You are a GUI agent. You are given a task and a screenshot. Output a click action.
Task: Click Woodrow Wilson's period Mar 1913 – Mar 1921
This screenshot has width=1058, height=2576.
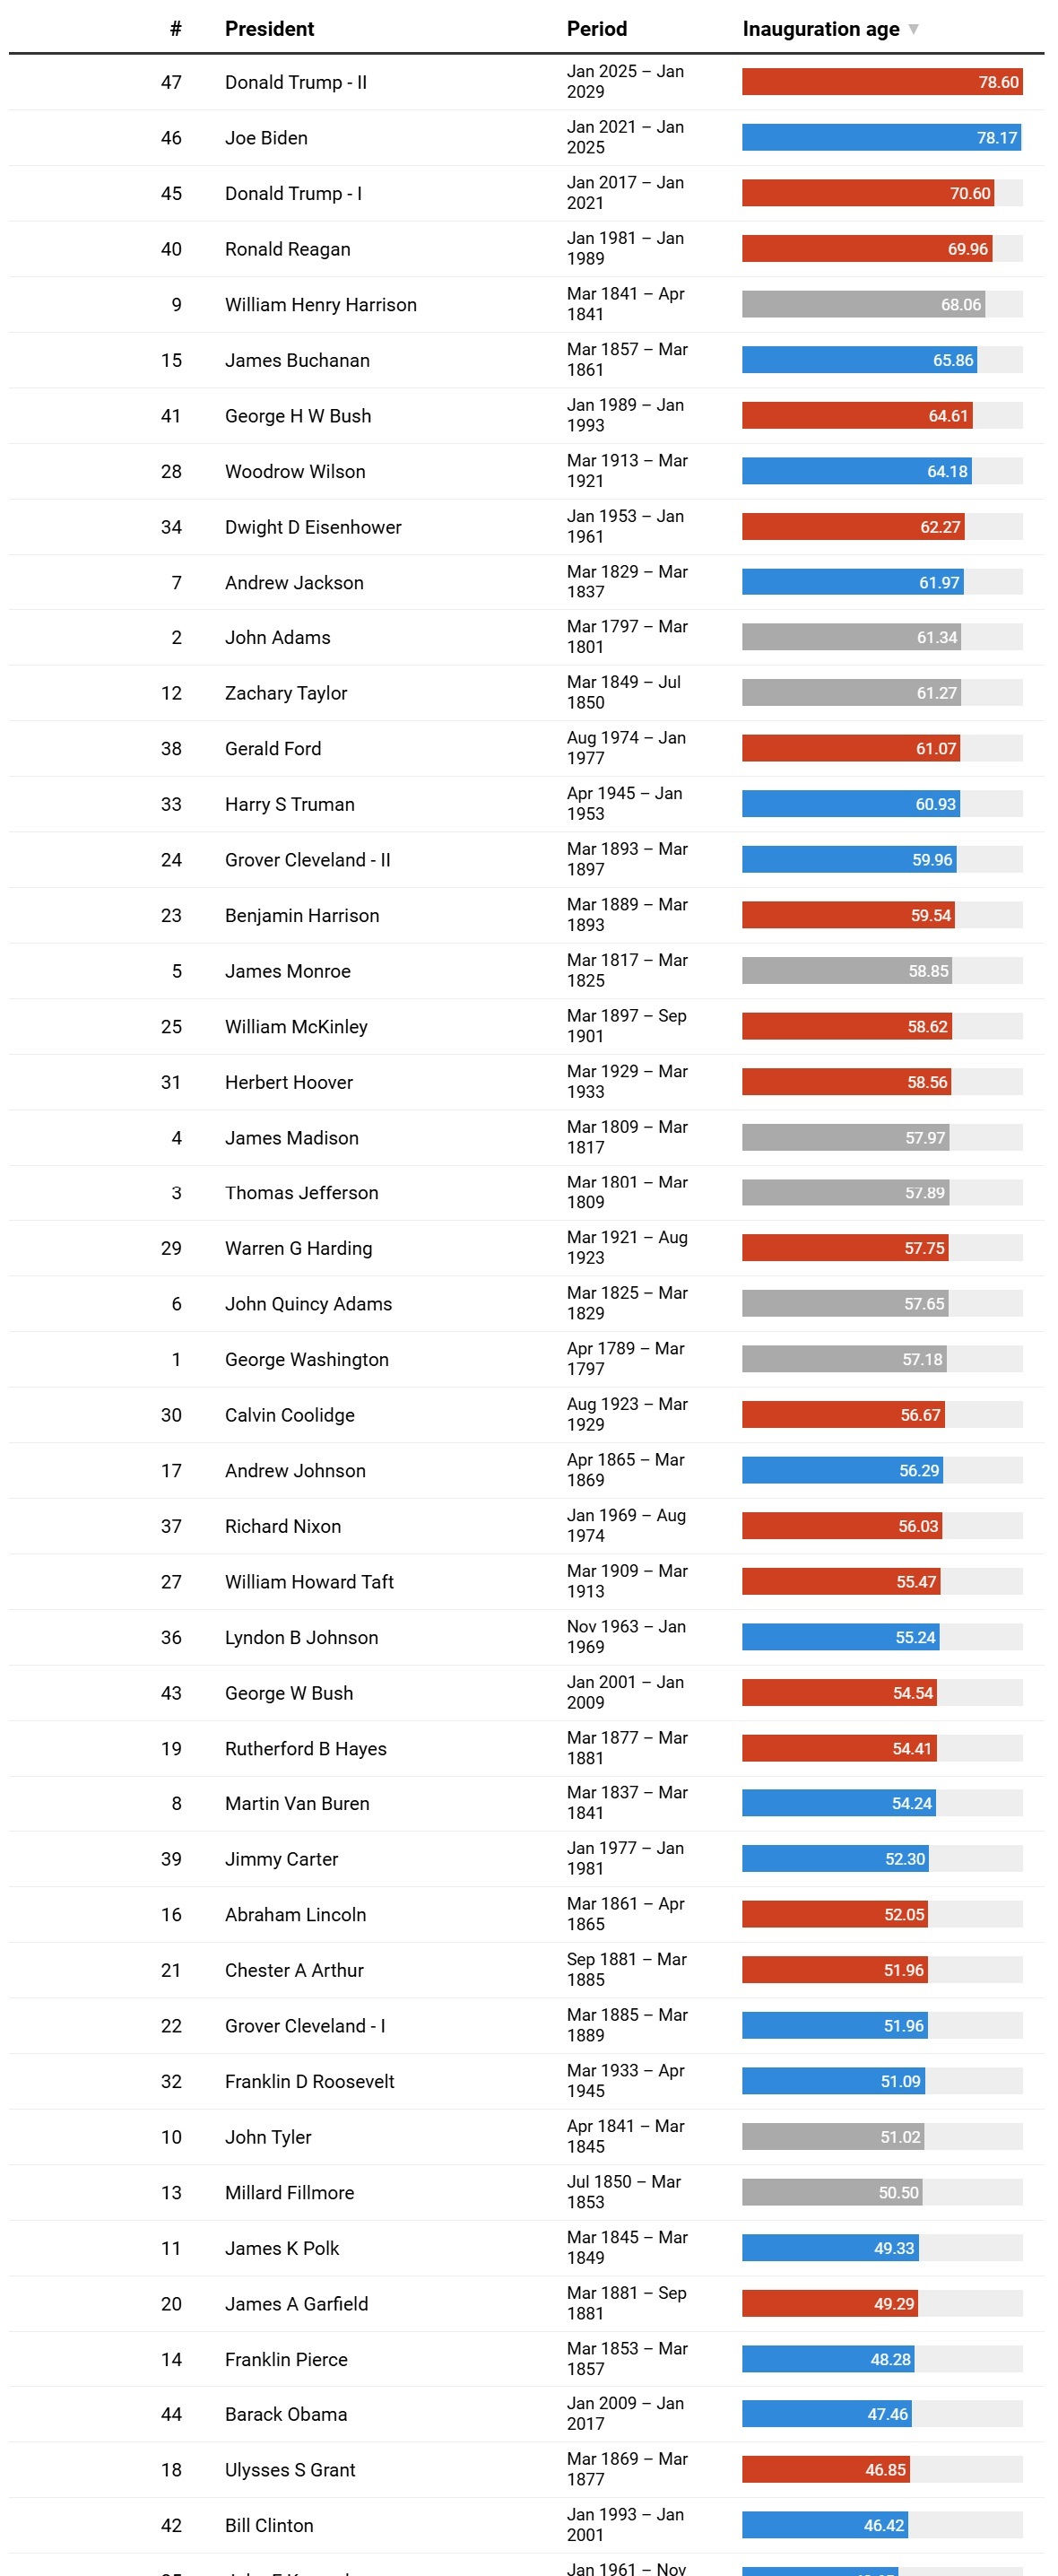[x=627, y=471]
